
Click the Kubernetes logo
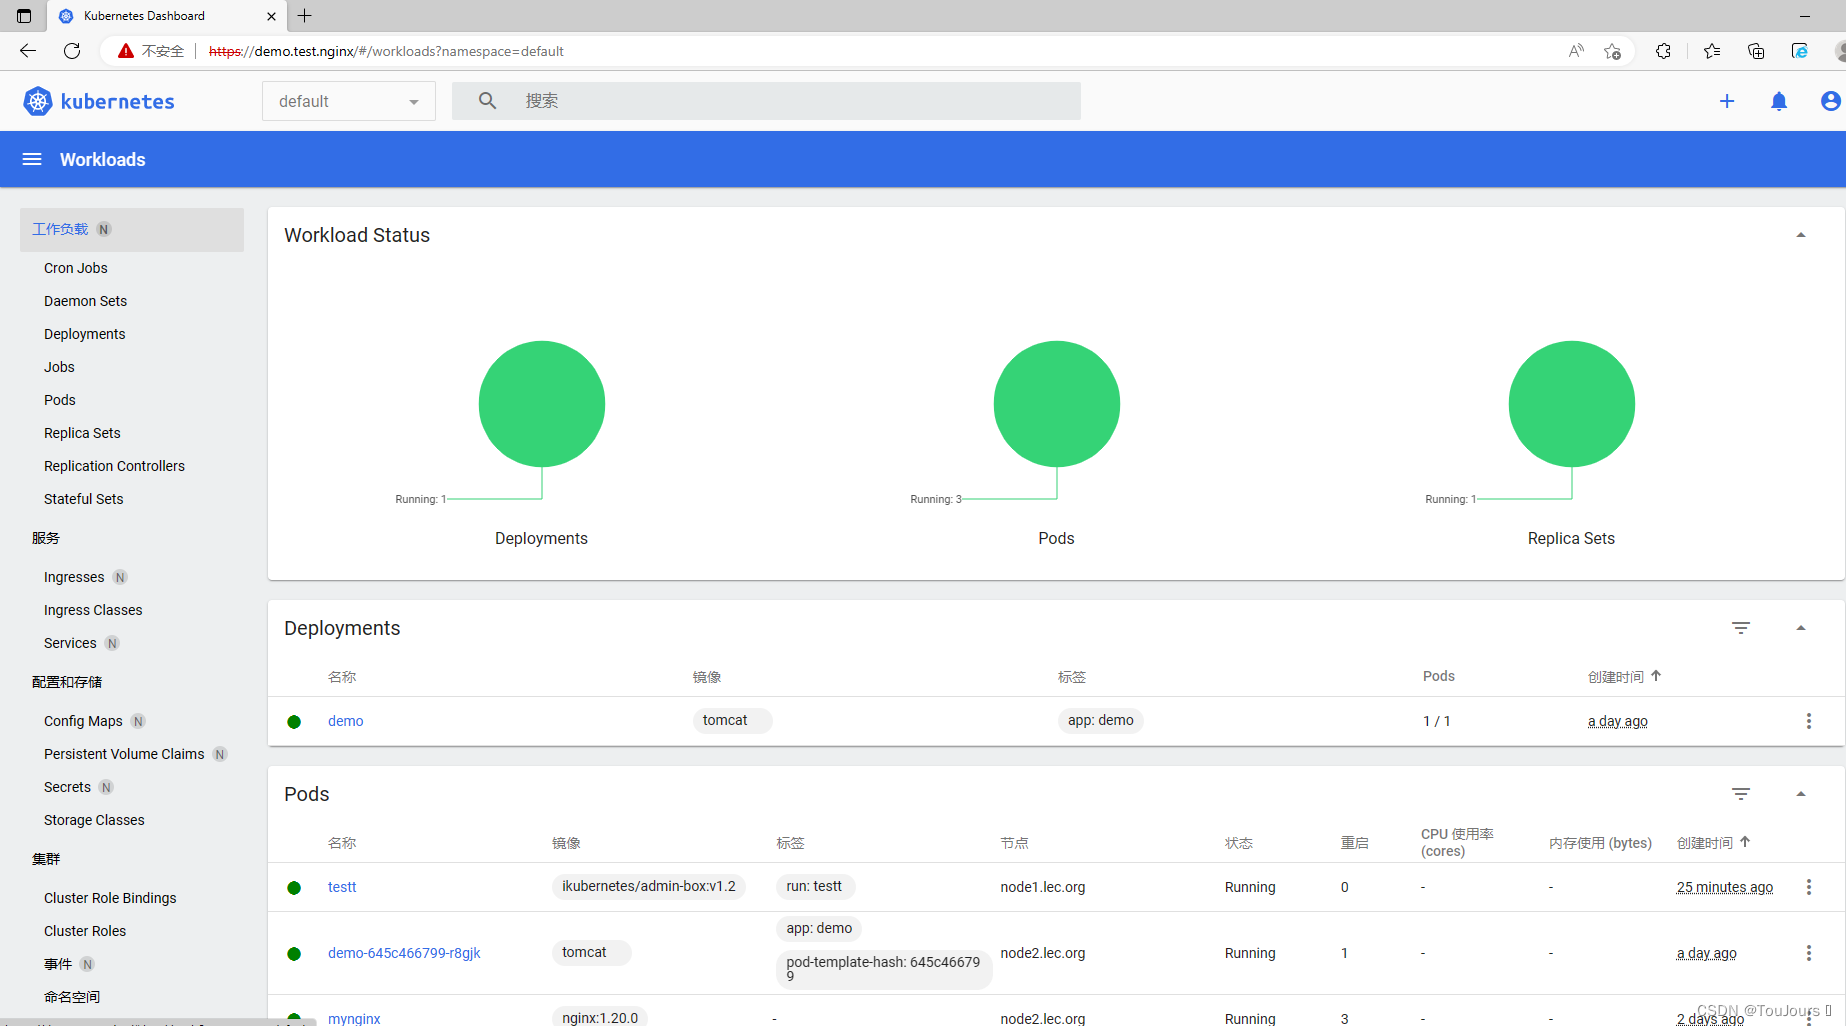click(x=37, y=101)
